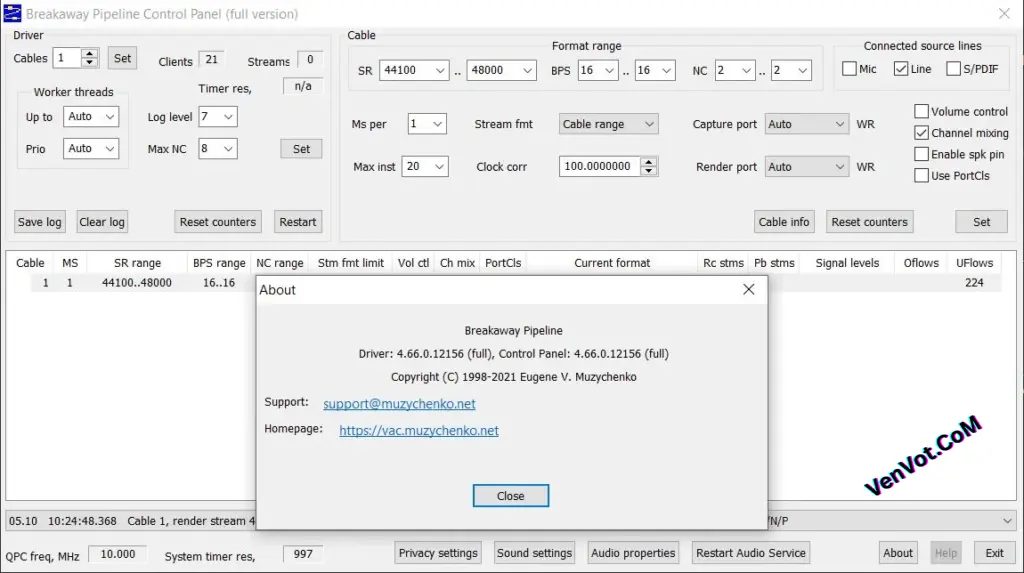Screen dimensions: 1024x573
Task: Decrease the Cables count with down arrow
Action: pyautogui.click(x=90, y=63)
